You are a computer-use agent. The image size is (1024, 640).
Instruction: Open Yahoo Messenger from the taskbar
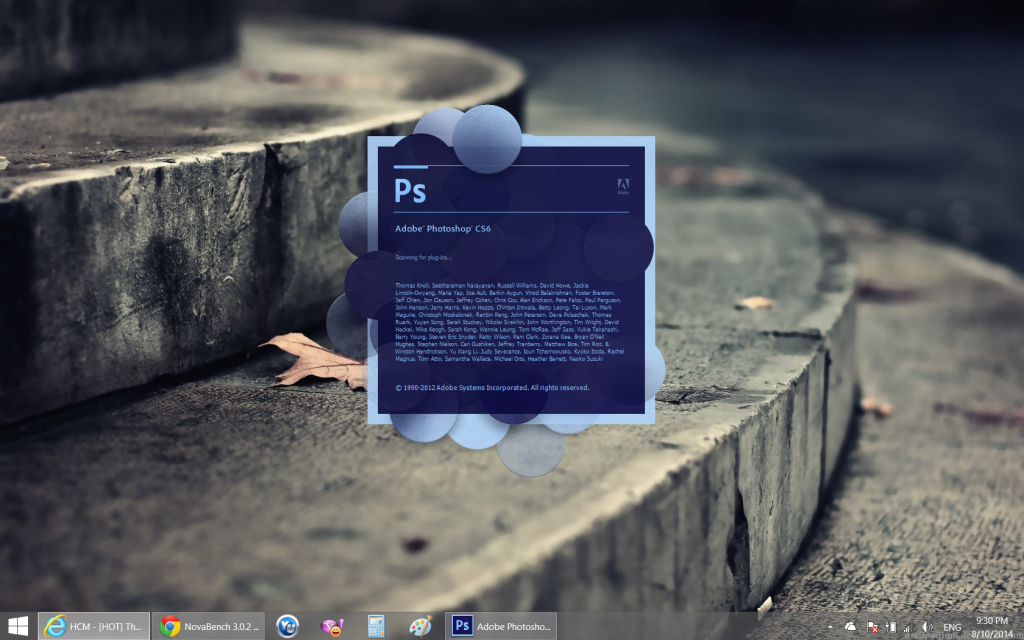(x=331, y=626)
